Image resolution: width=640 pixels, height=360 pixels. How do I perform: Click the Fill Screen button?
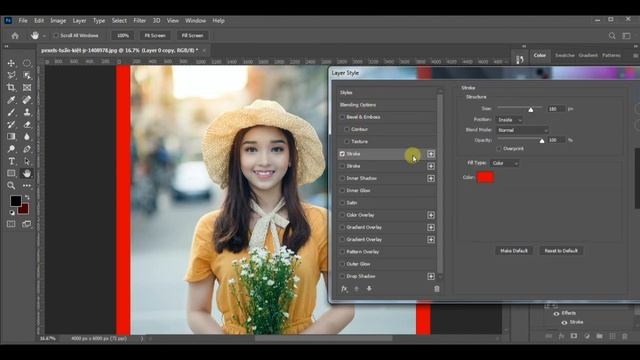[192, 36]
